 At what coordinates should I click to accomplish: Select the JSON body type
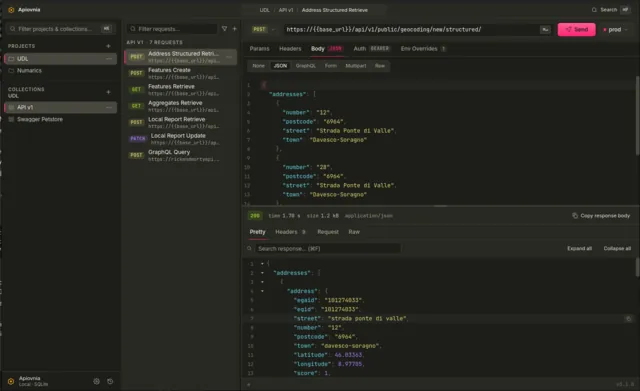[x=280, y=66]
